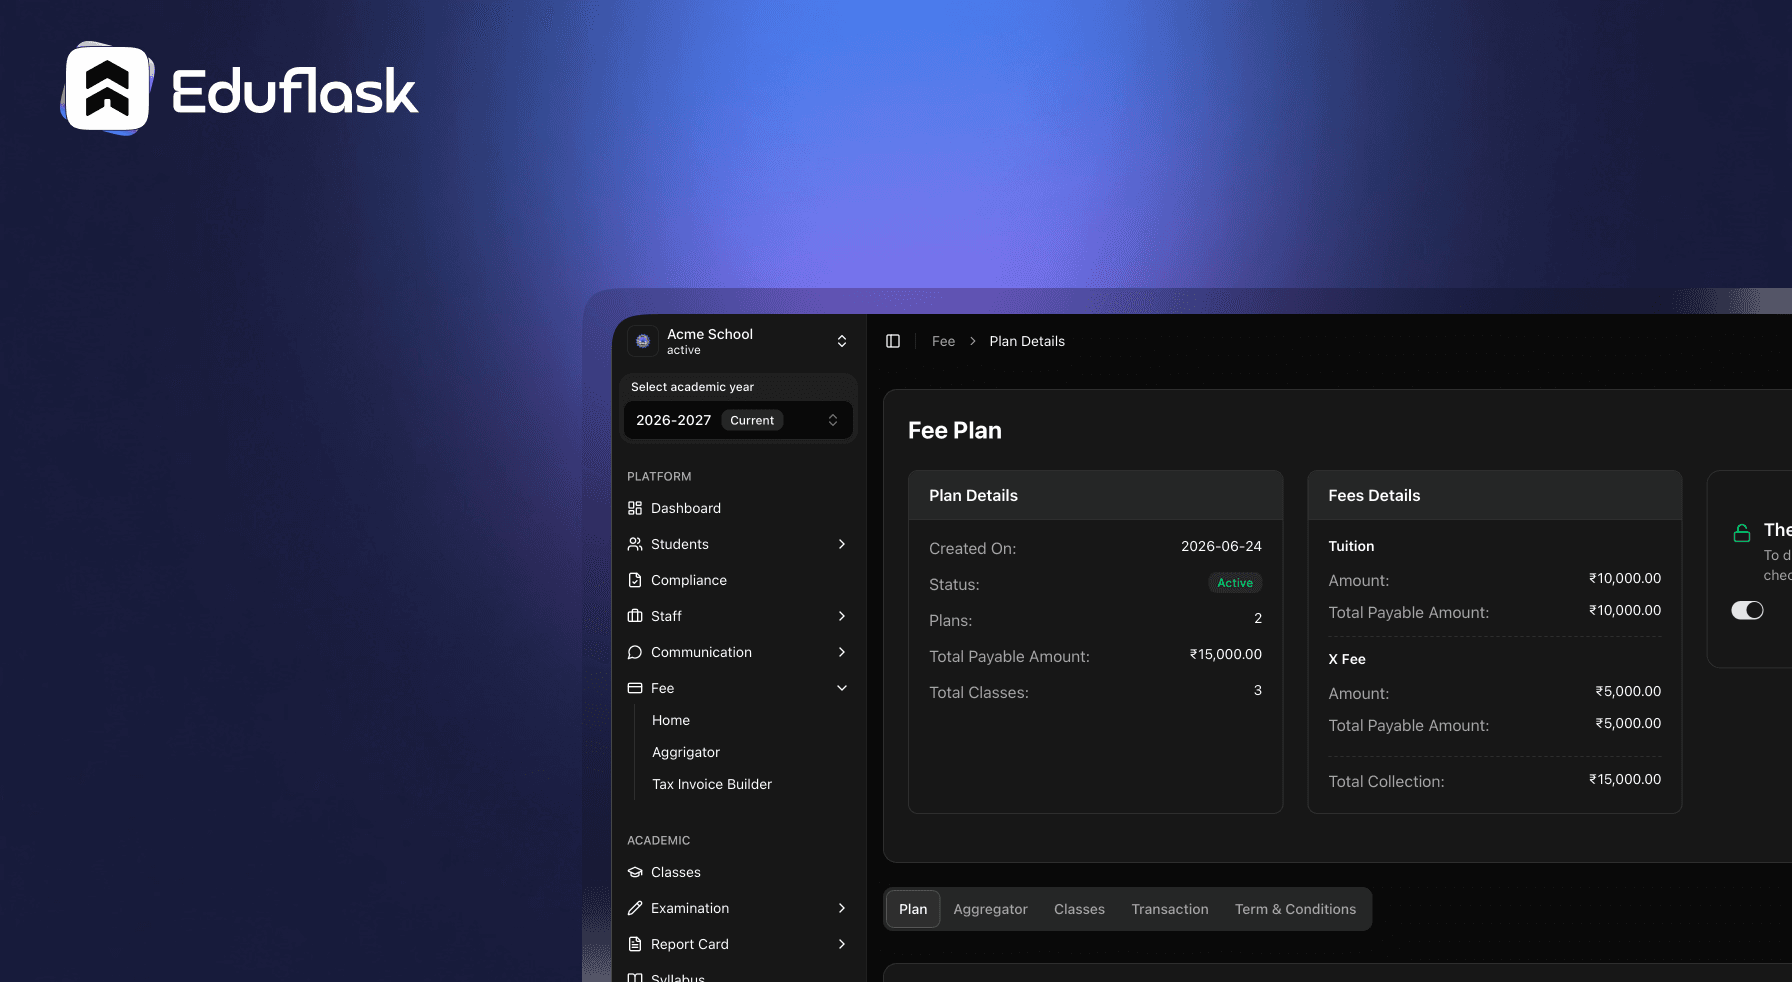Expand the Students submenu chevron
This screenshot has height=982, width=1792.
pyautogui.click(x=842, y=544)
